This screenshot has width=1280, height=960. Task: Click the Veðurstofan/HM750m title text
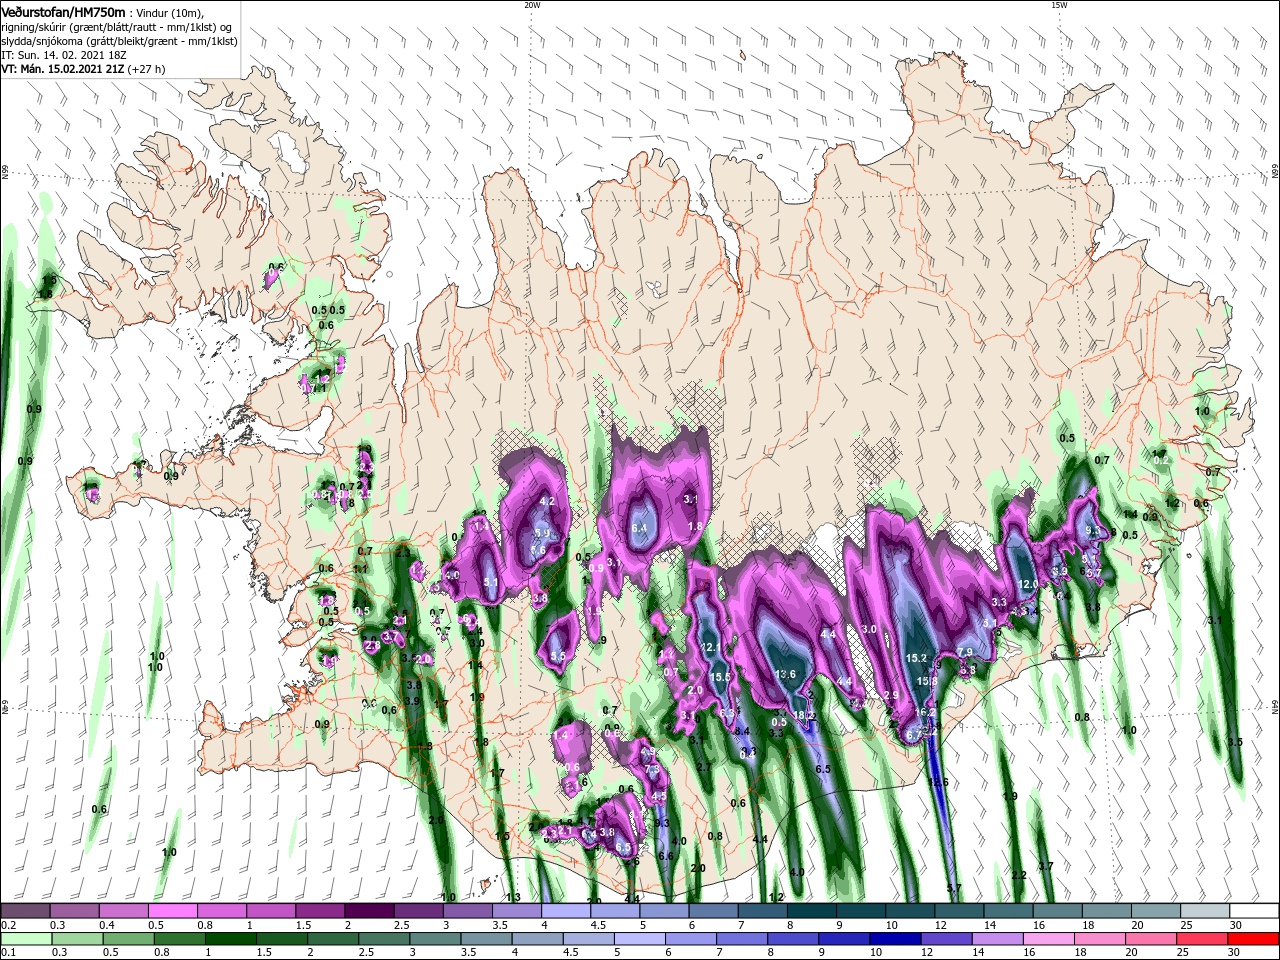[63, 11]
